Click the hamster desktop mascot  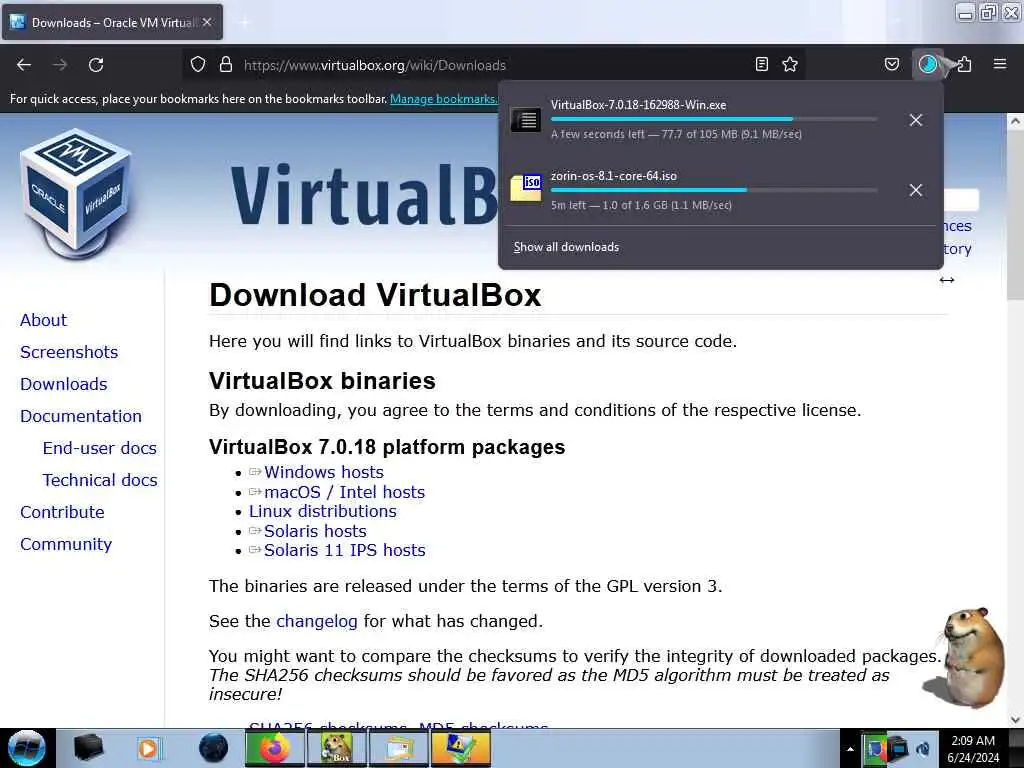click(x=967, y=656)
